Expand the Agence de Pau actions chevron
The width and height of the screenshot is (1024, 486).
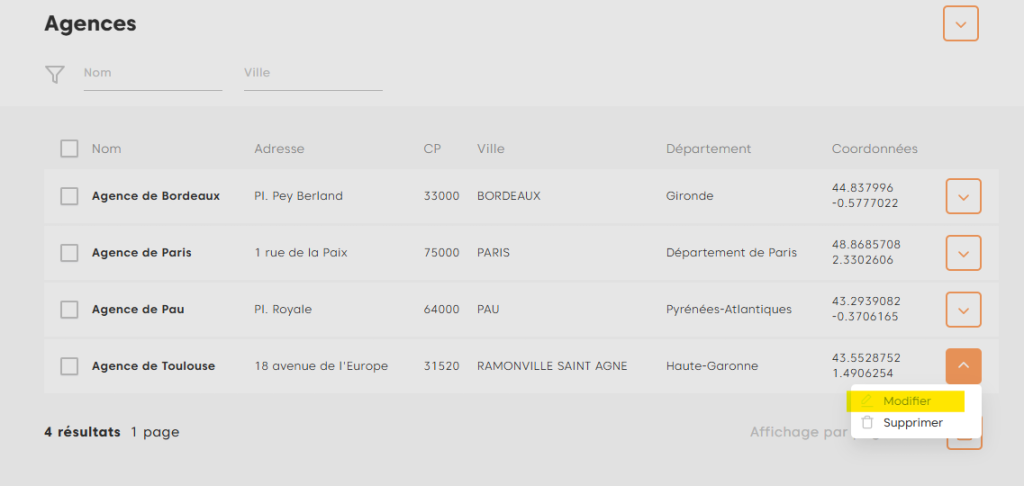point(963,310)
